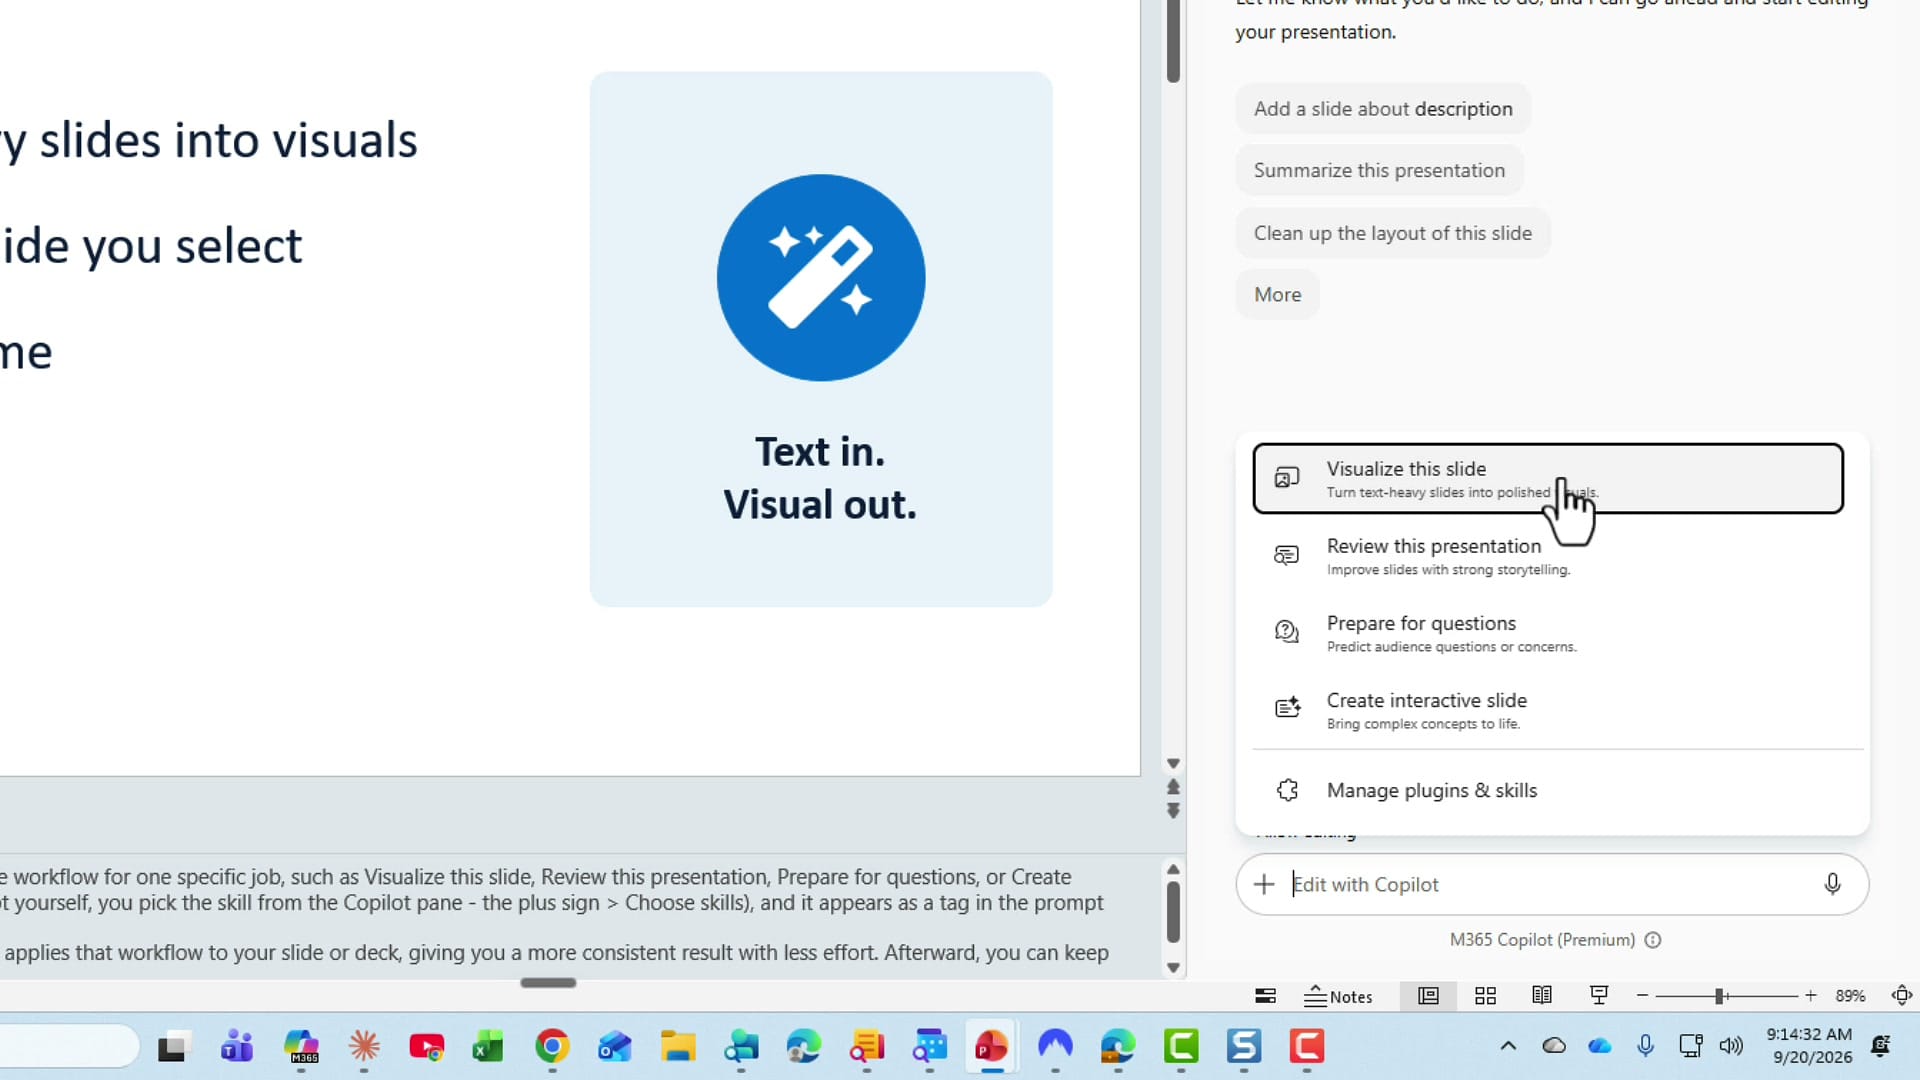
Task: Open File Explorer from the taskbar
Action: [x=678, y=1047]
